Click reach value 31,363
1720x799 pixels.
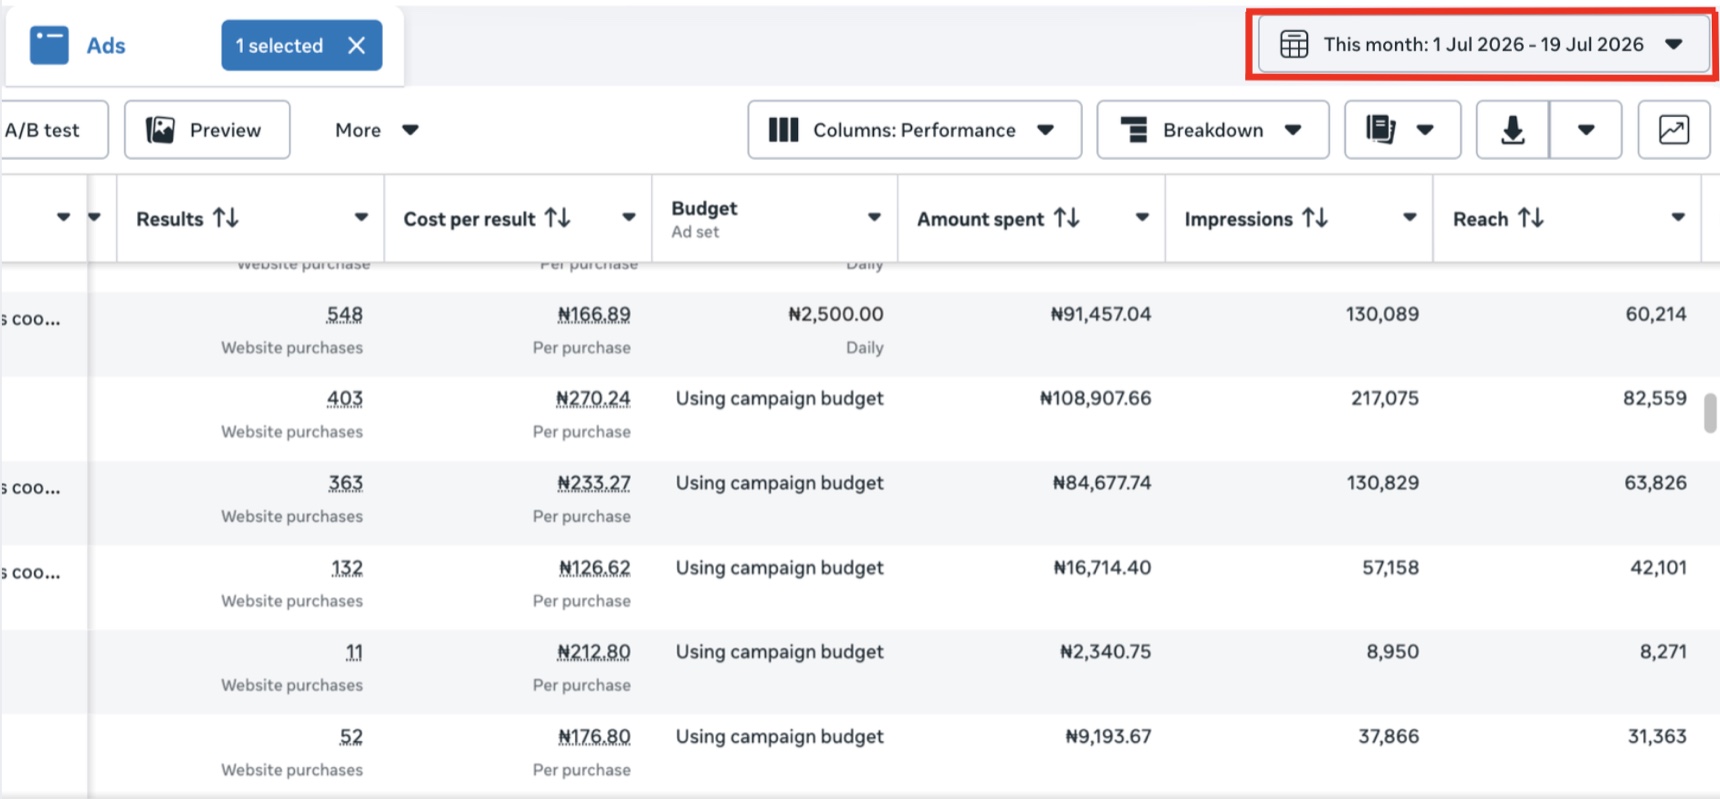1658,737
